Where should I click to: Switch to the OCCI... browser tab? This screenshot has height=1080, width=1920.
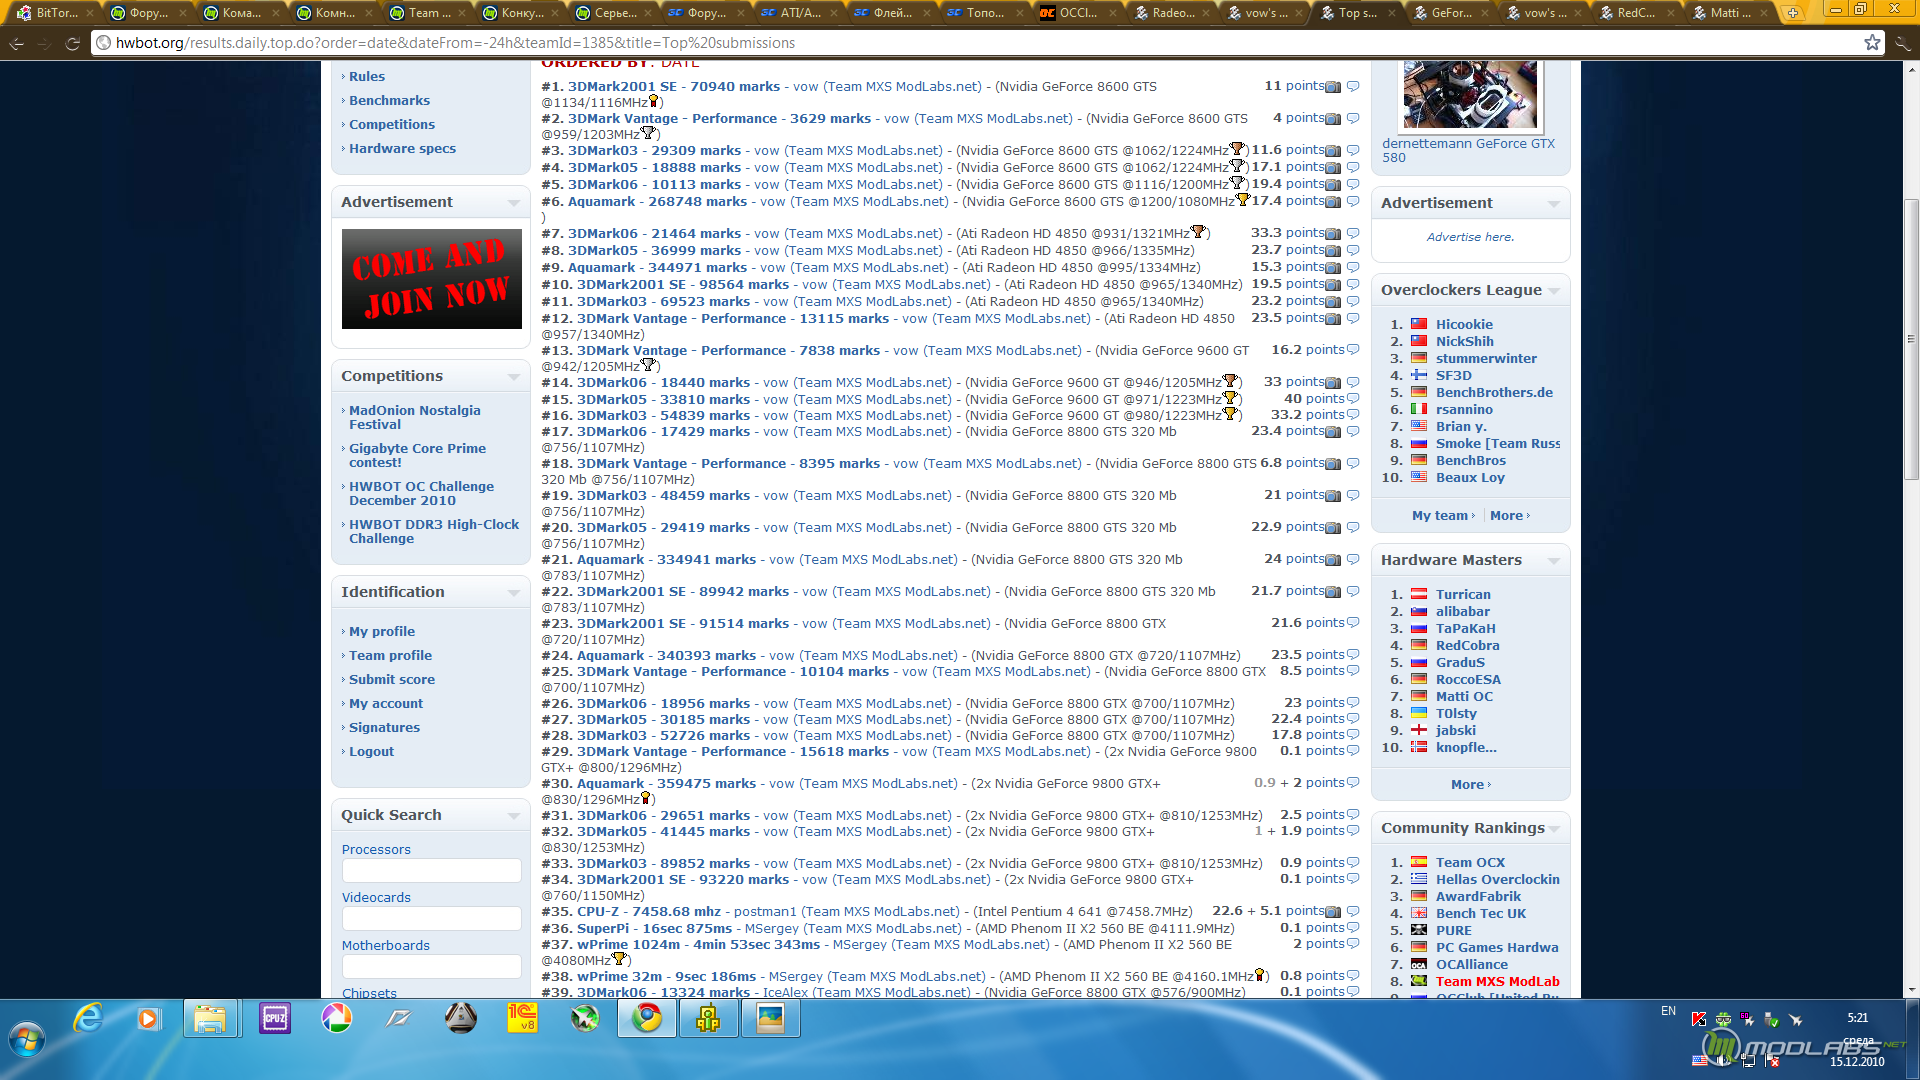click(x=1078, y=13)
